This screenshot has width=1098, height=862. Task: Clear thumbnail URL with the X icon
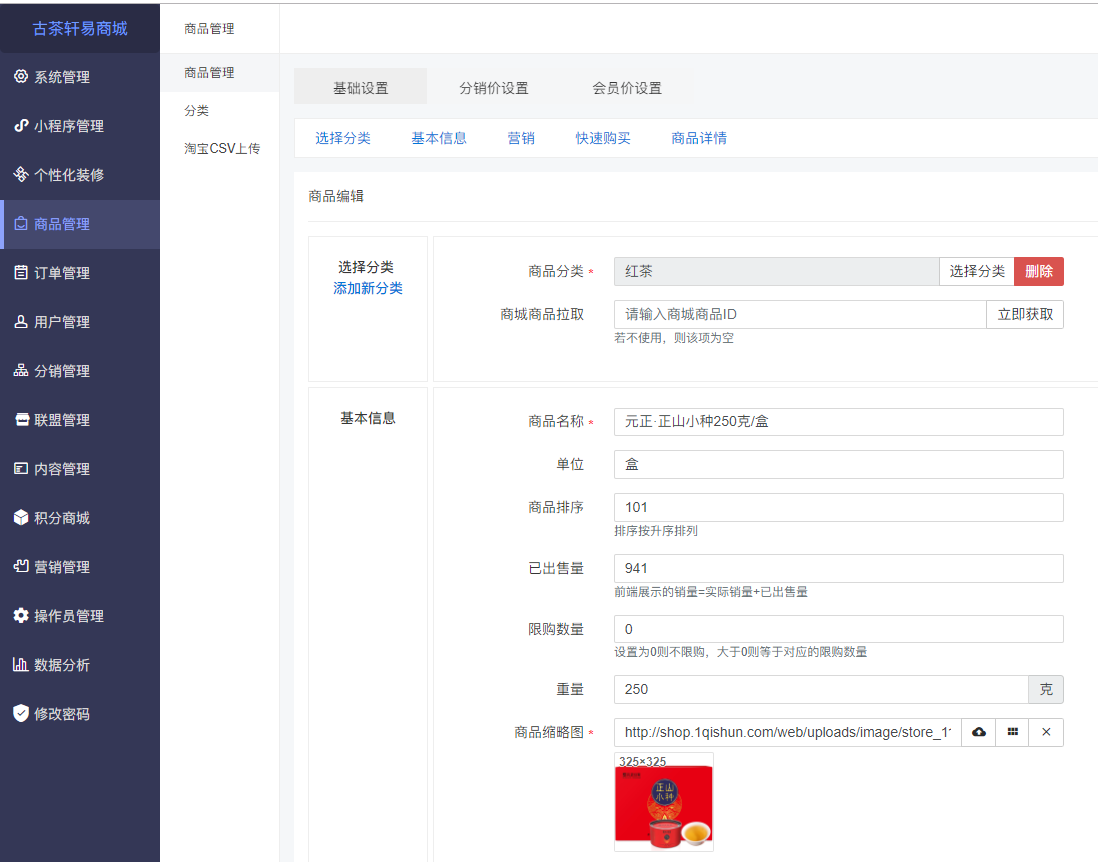click(x=1046, y=732)
